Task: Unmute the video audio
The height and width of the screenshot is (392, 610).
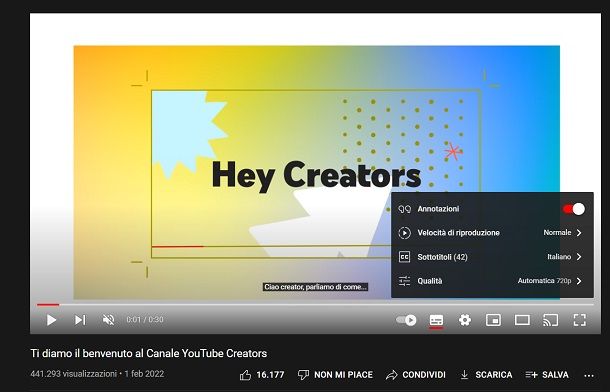Action: click(109, 320)
